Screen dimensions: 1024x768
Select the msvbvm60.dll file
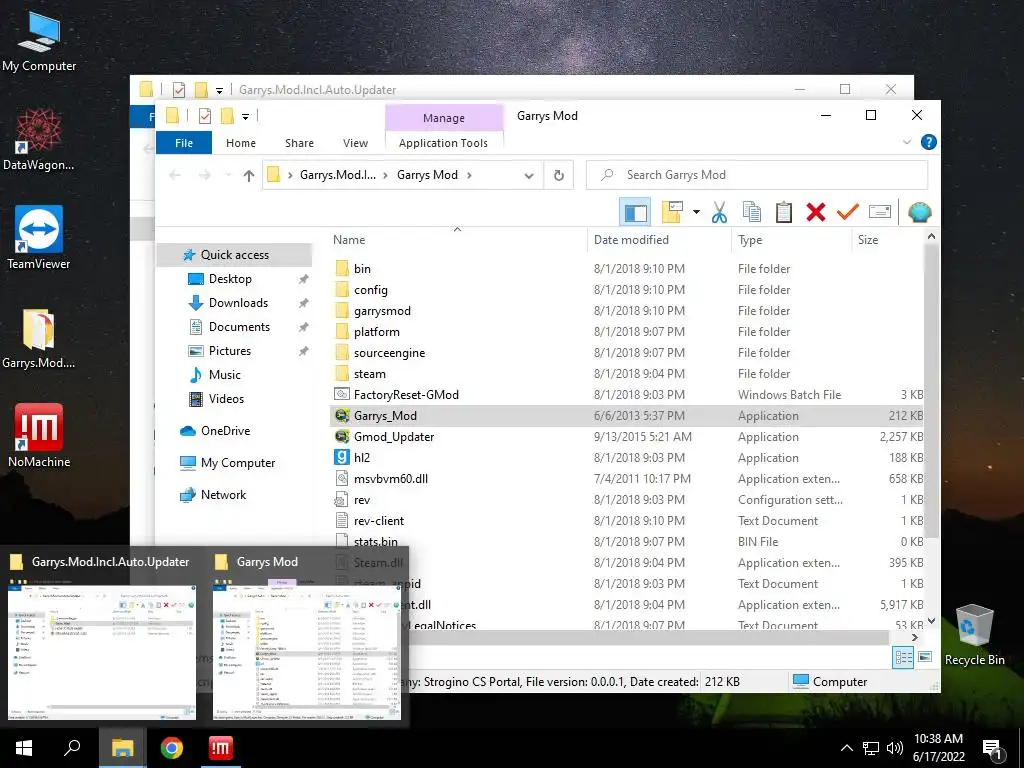[391, 479]
